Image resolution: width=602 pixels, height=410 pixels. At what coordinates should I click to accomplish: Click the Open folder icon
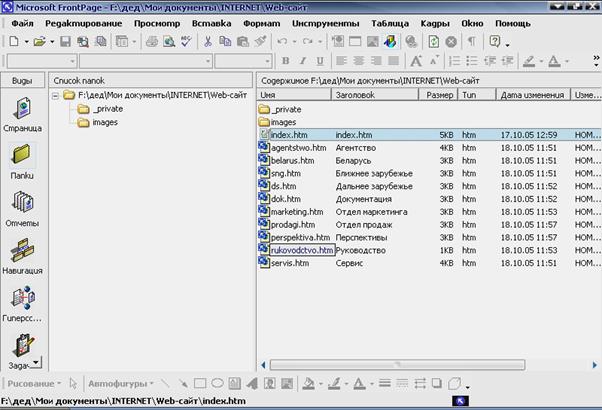click(40, 41)
